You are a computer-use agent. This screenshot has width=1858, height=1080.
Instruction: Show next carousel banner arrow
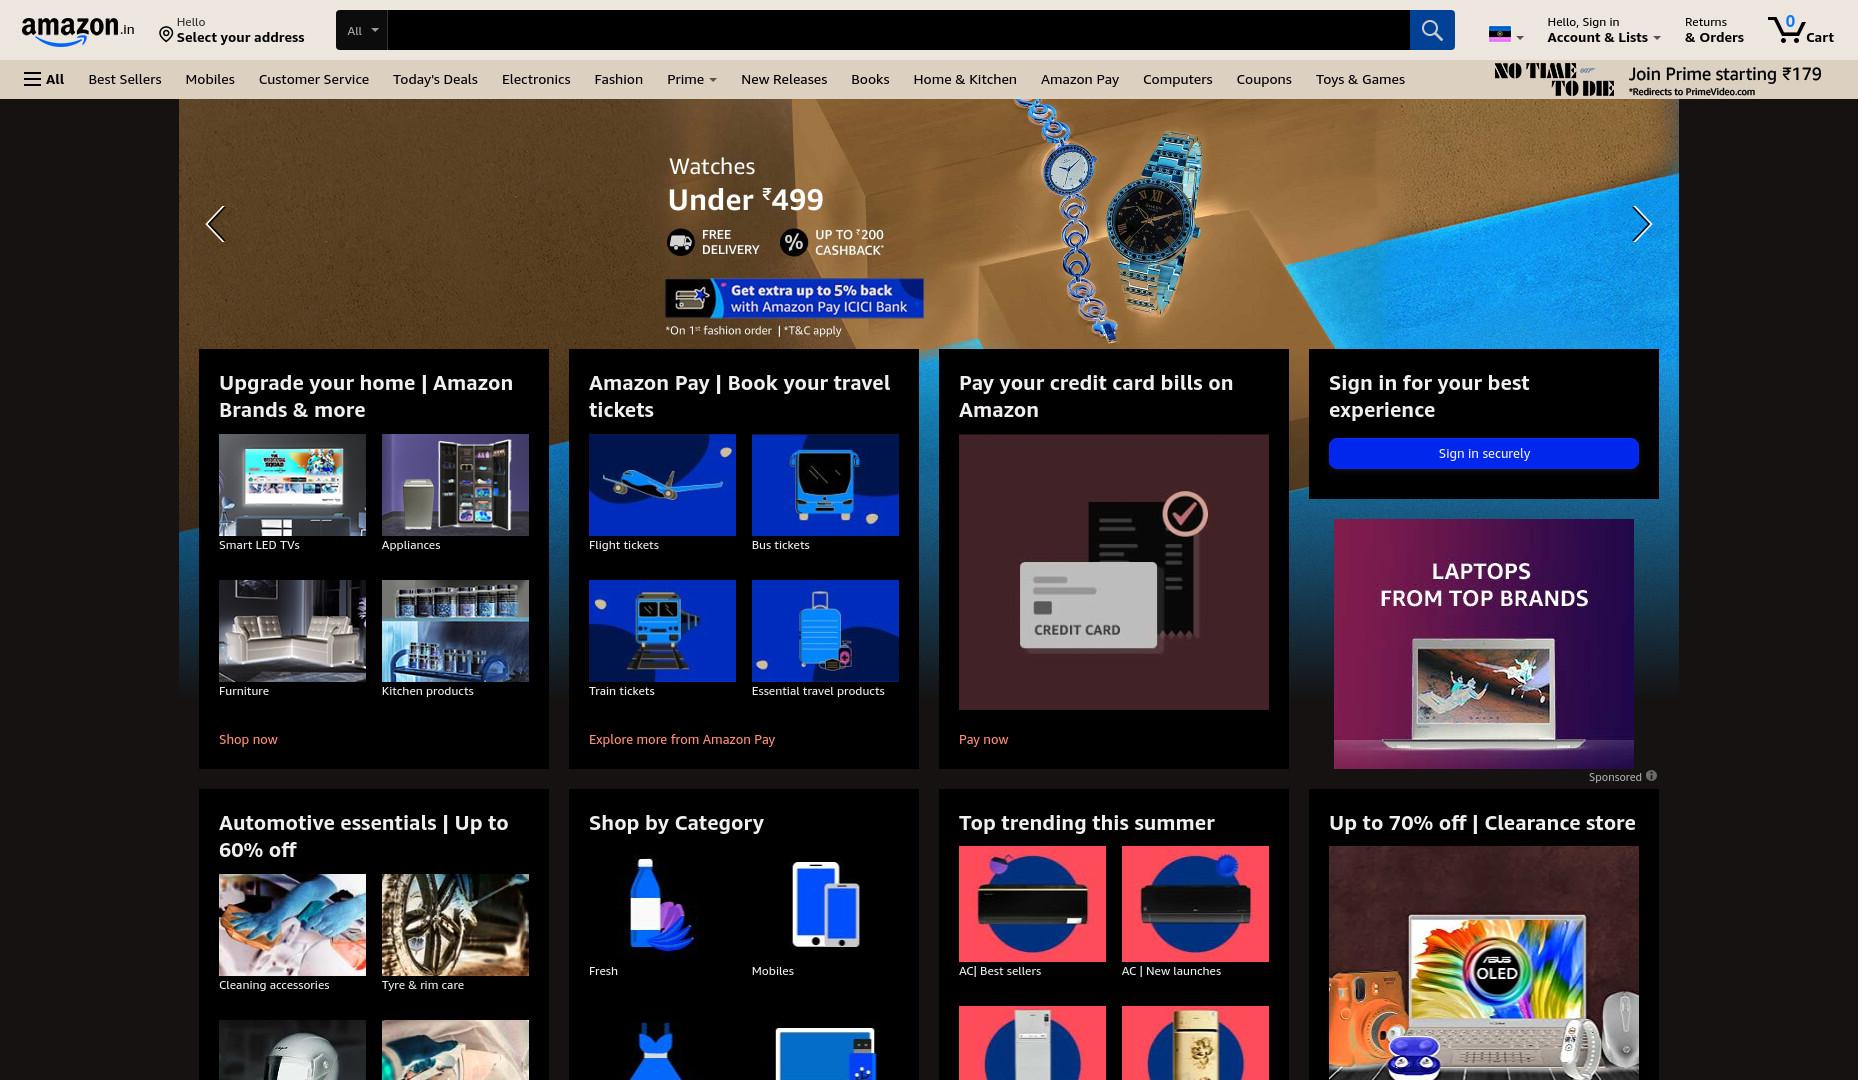tap(1641, 223)
